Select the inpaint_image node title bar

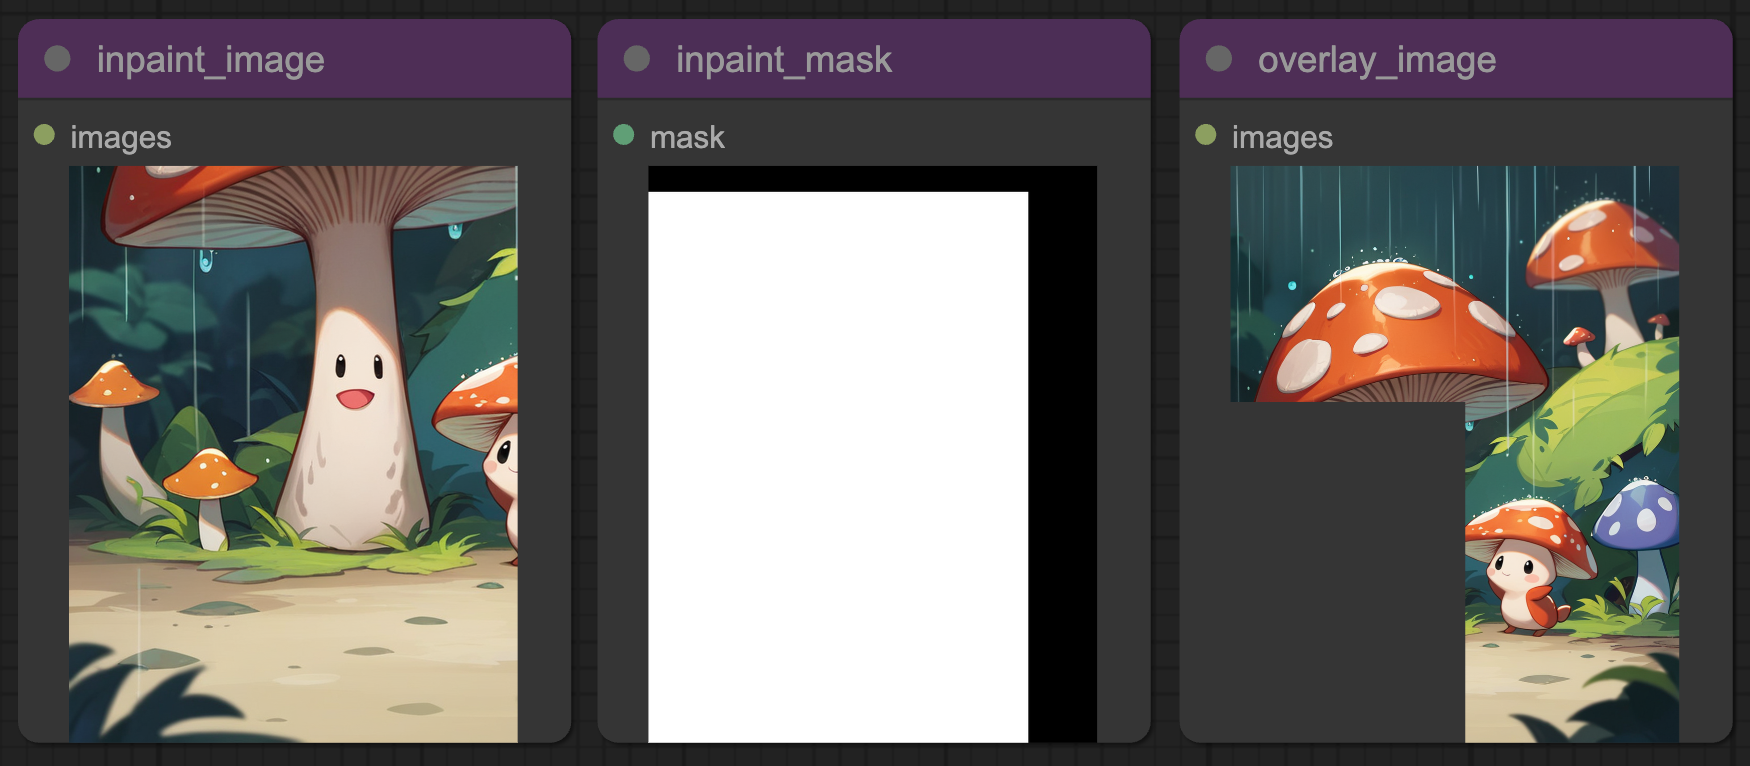point(294,59)
